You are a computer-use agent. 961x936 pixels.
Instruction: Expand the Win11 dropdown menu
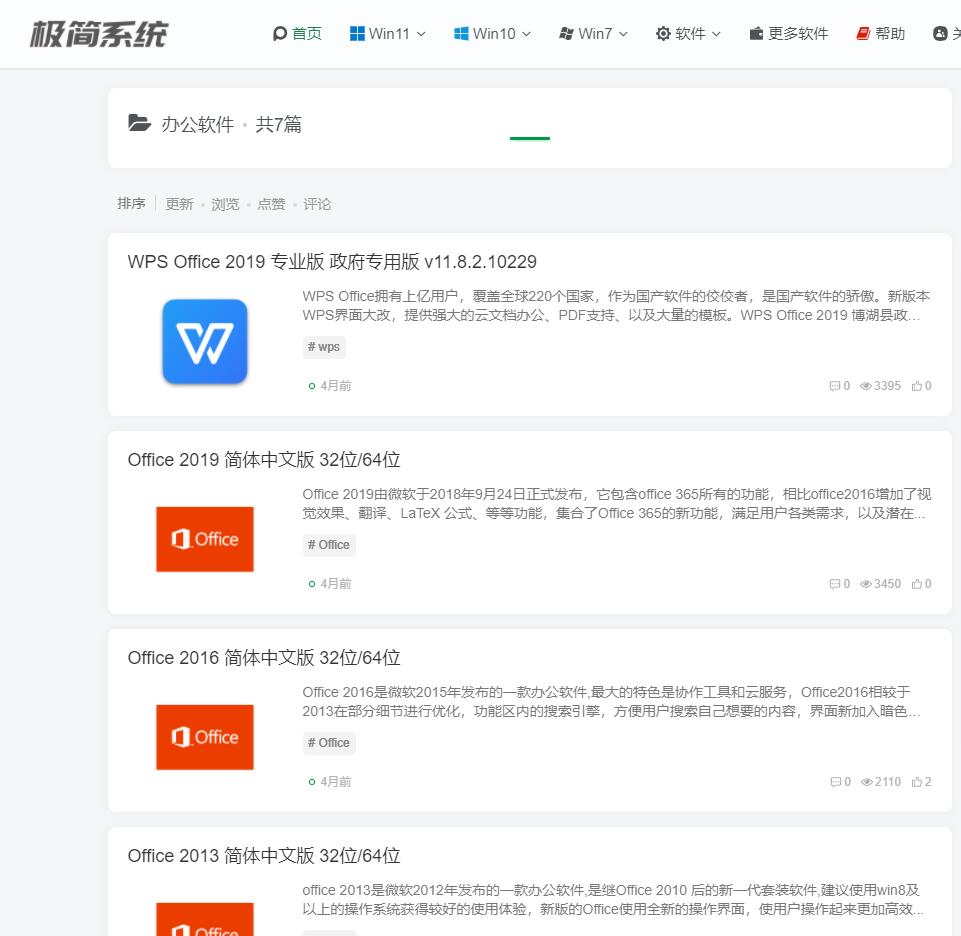click(420, 33)
